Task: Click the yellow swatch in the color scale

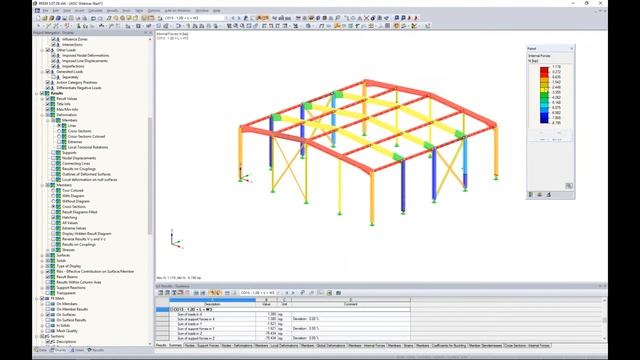Action: pos(544,90)
